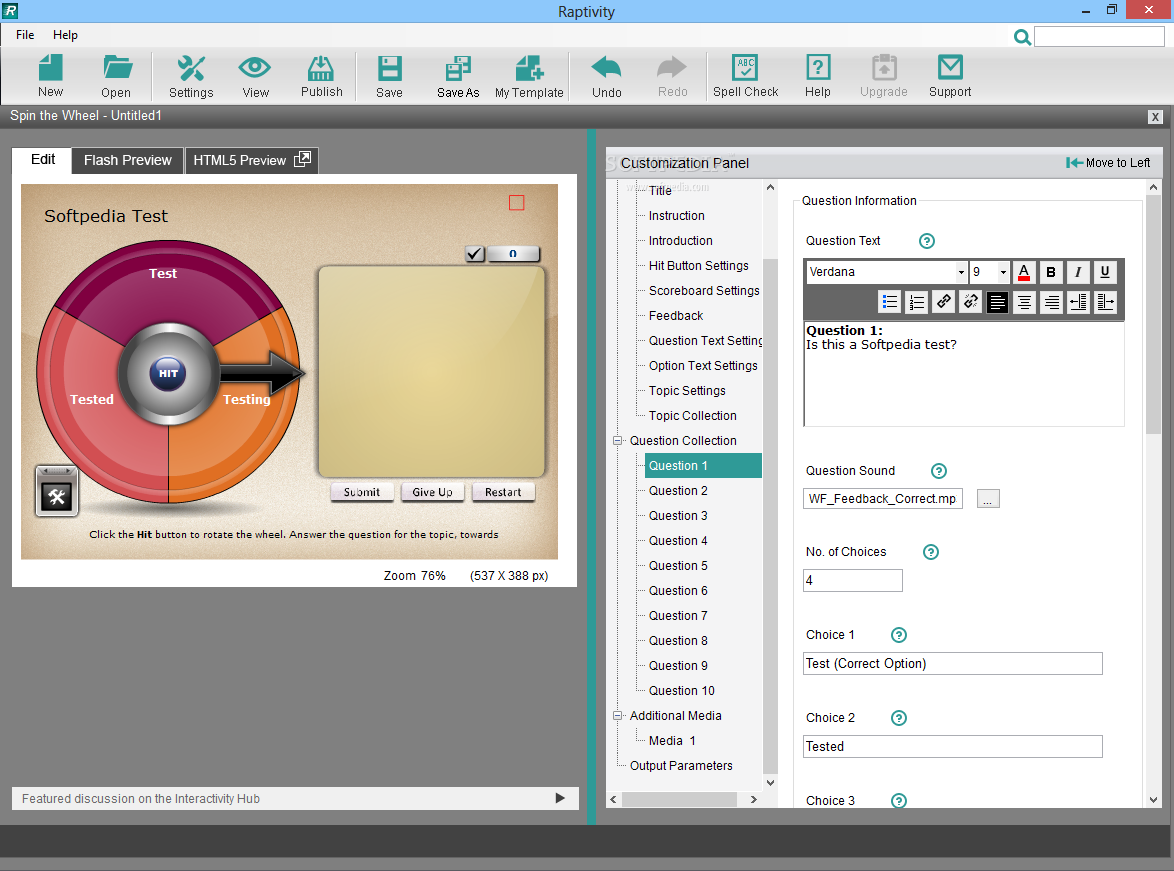
Task: Open the Settings tool in toolbar
Action: (191, 76)
